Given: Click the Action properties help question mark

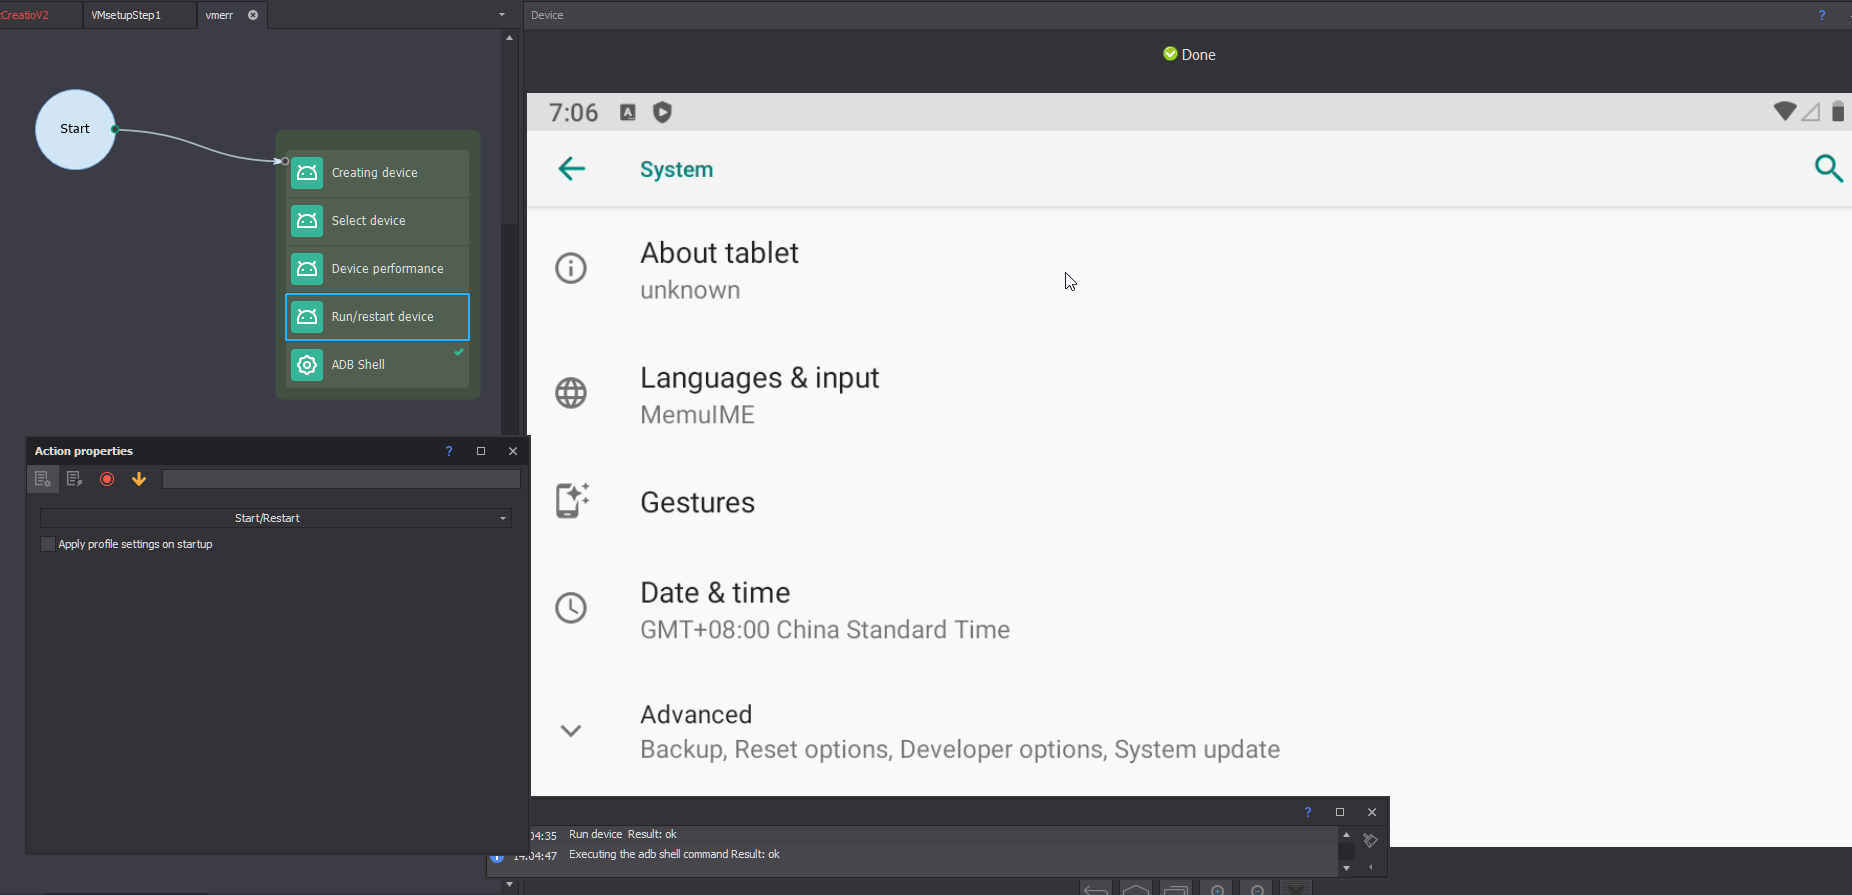Looking at the screenshot, I should pos(449,451).
